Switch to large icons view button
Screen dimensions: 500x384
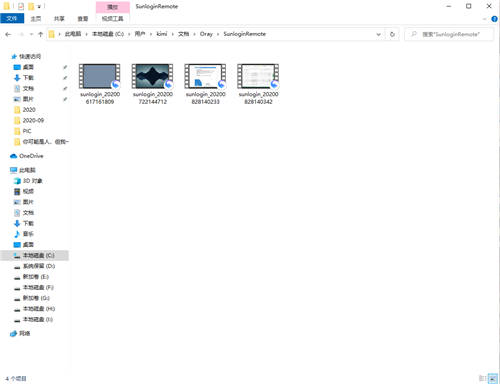coord(493,378)
